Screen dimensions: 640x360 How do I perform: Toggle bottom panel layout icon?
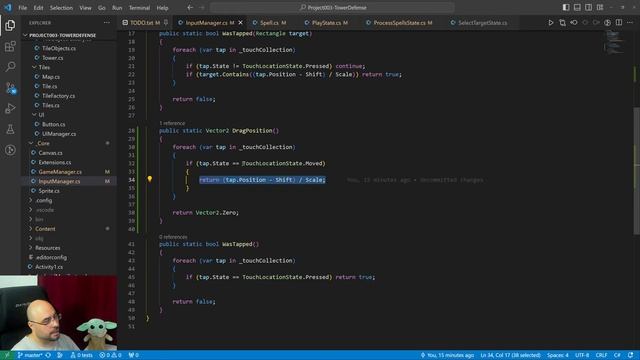tap(577, 7)
